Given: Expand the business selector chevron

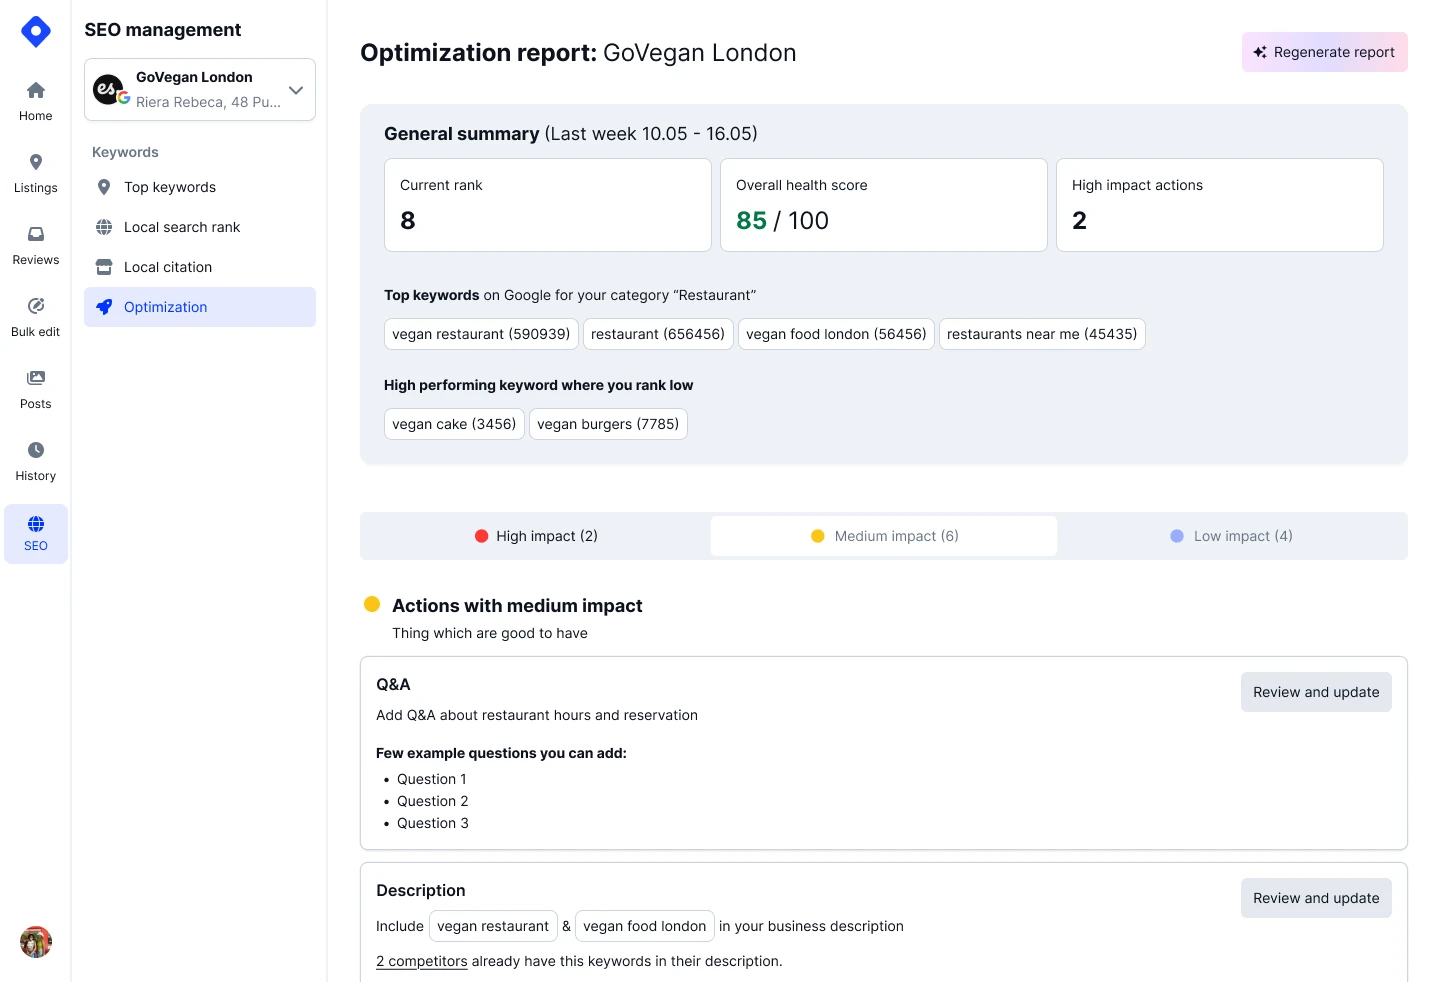Looking at the screenshot, I should [x=296, y=89].
